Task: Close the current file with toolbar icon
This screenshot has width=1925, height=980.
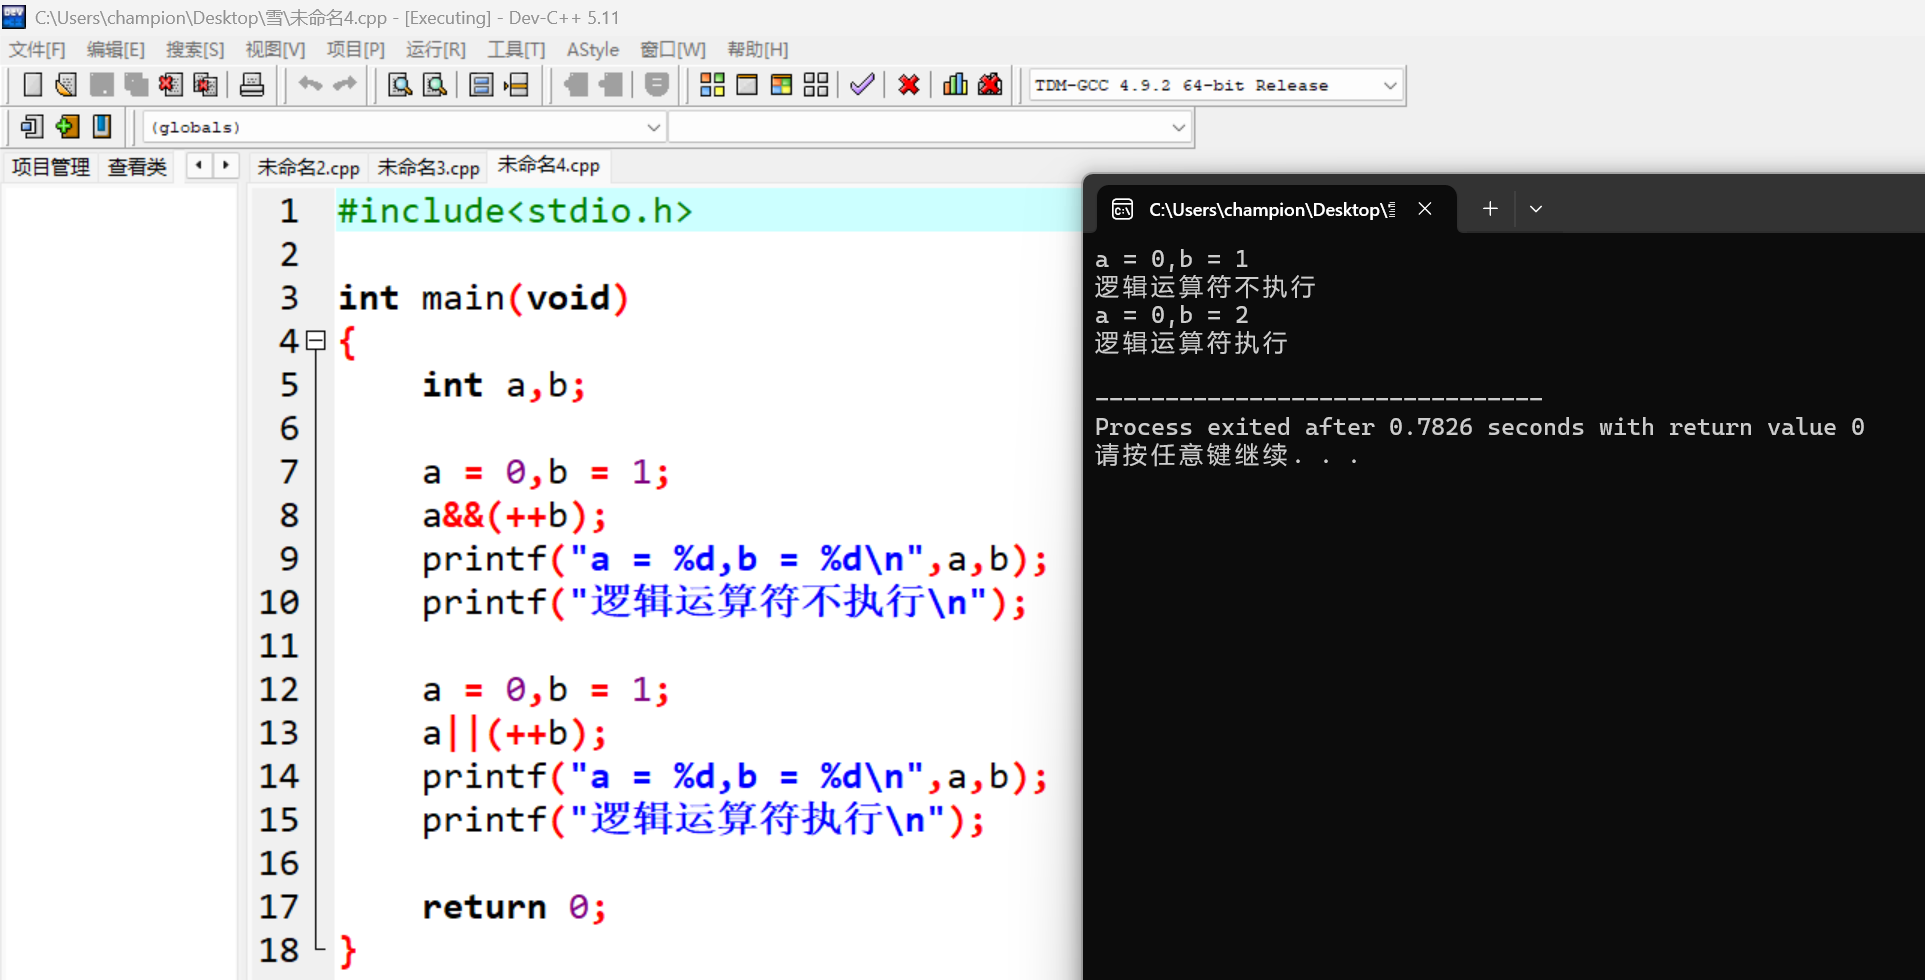Action: pos(170,85)
